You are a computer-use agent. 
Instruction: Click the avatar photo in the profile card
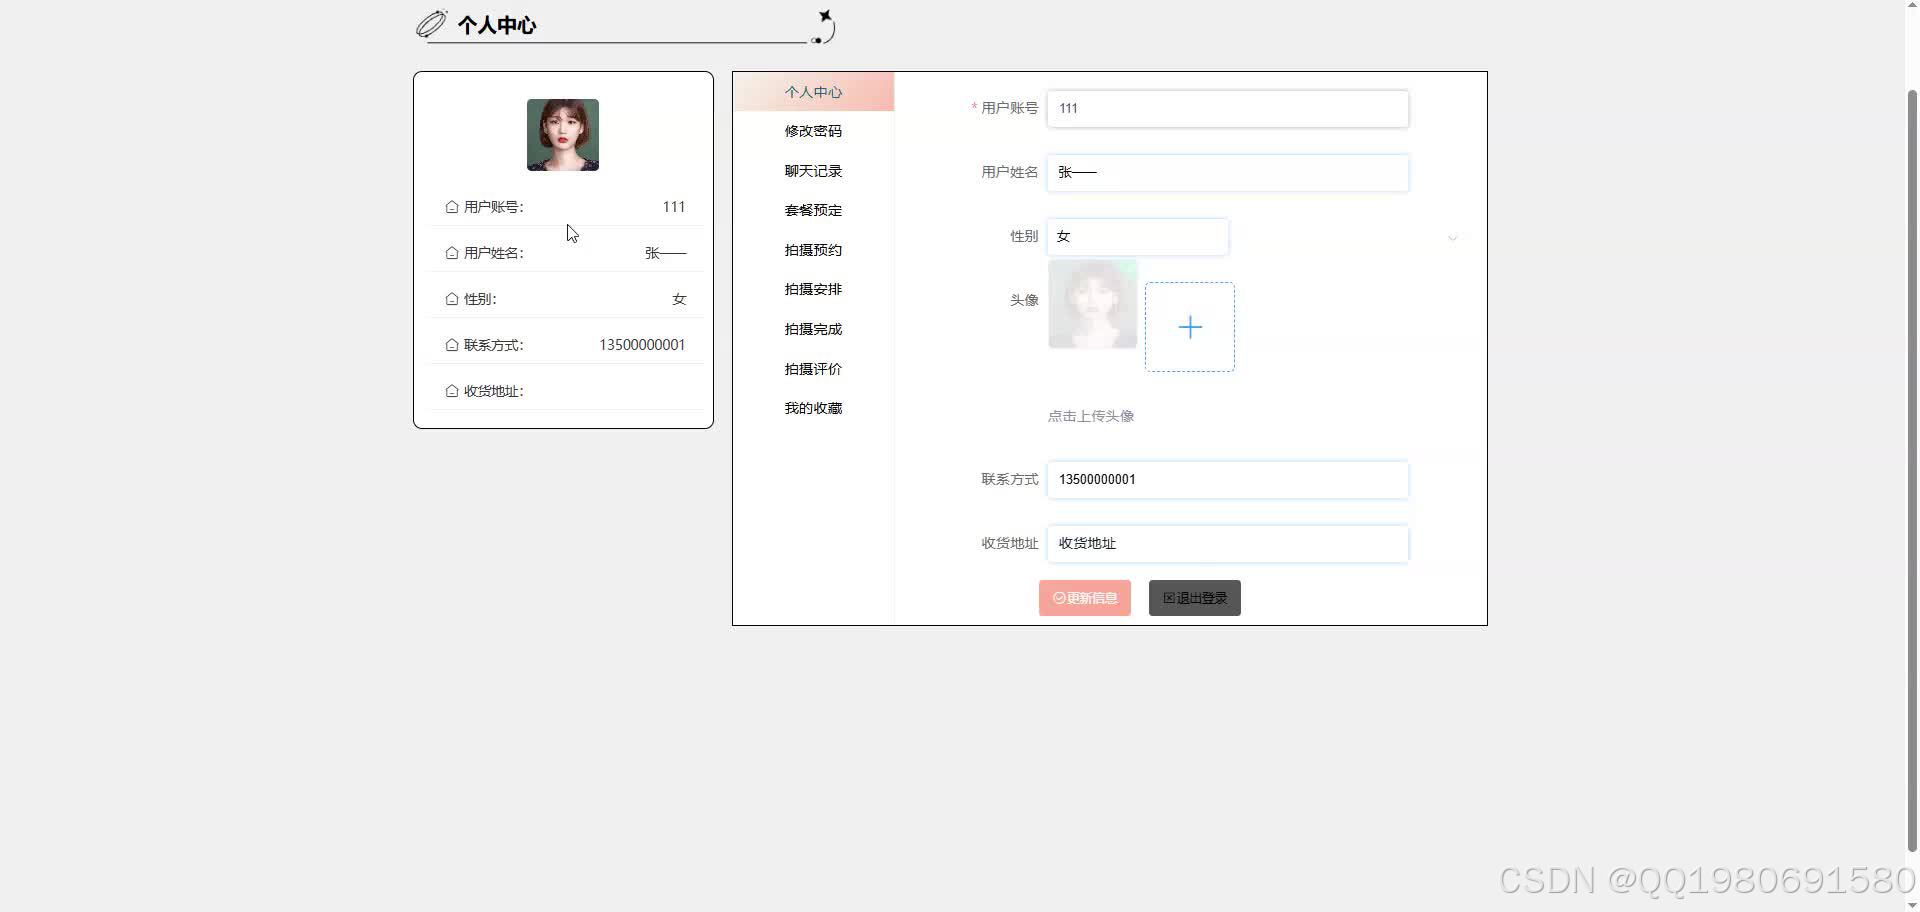tap(562, 134)
